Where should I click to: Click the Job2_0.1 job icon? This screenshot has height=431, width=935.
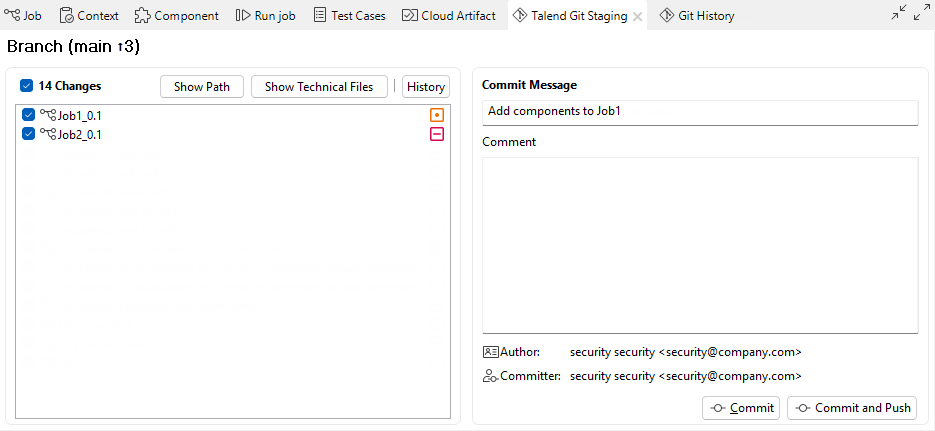tap(48, 134)
